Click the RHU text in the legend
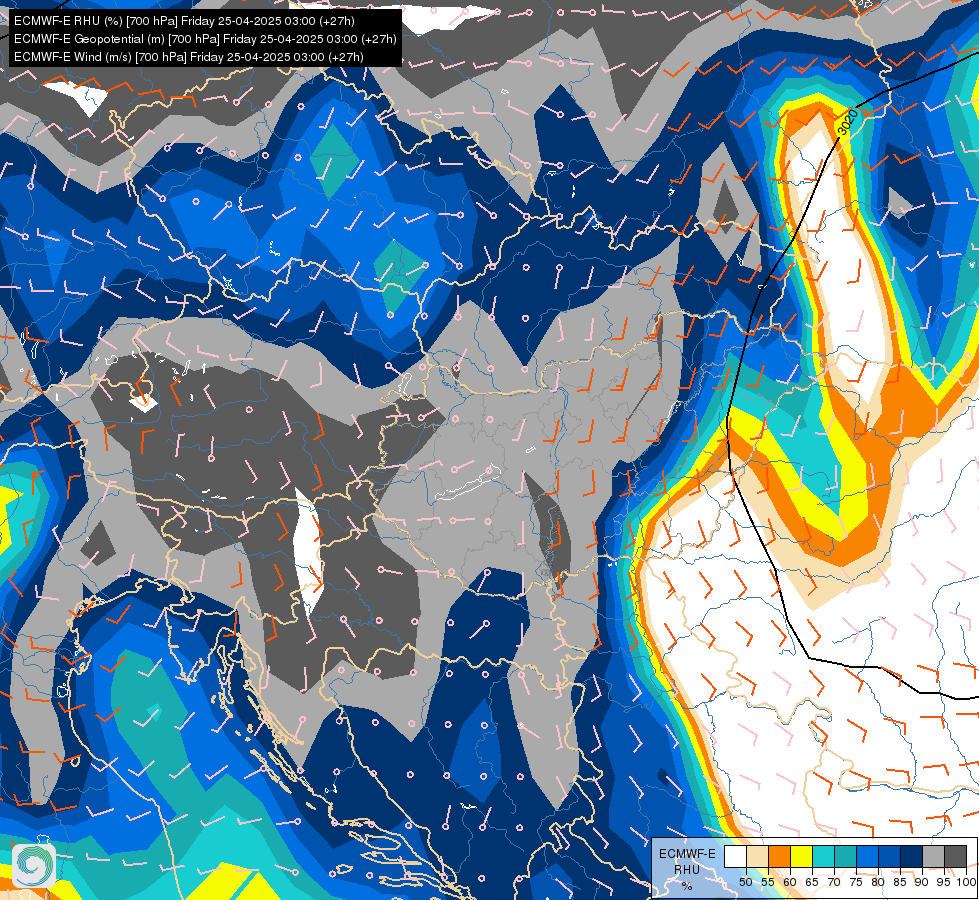 [x=687, y=869]
